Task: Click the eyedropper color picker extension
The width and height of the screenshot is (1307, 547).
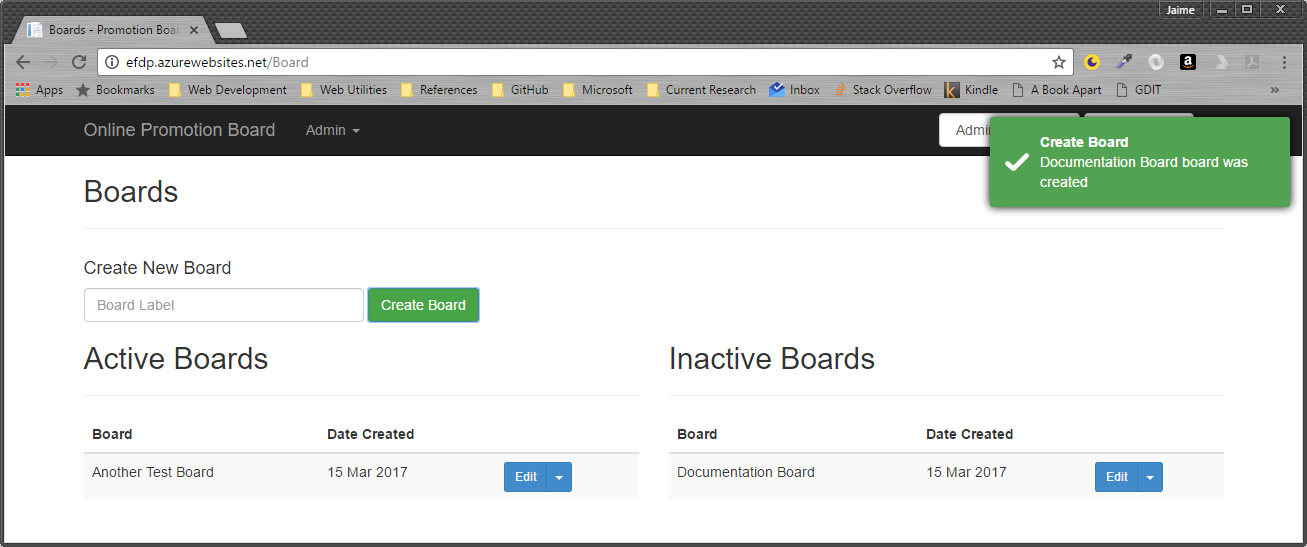Action: coord(1124,62)
